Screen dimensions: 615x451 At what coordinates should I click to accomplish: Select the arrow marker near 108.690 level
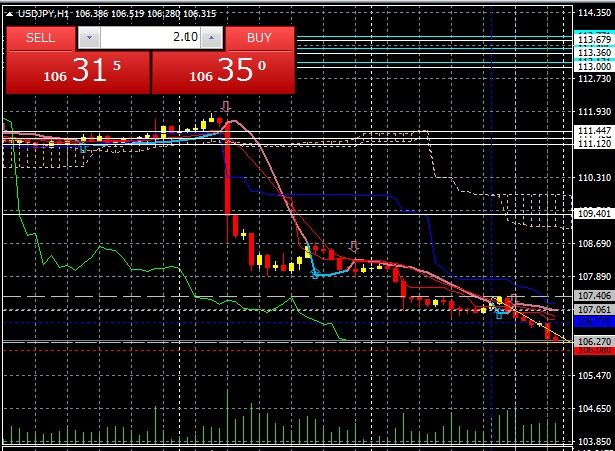click(354, 246)
